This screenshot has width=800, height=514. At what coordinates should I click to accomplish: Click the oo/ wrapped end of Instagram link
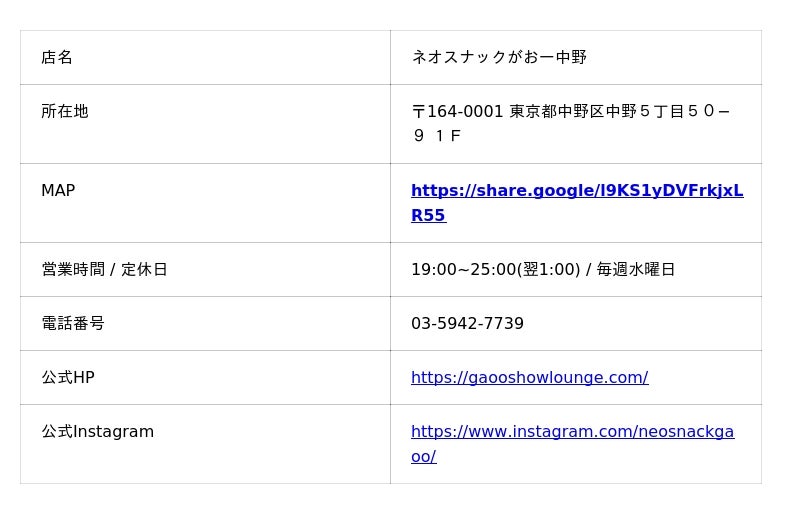click(x=423, y=457)
